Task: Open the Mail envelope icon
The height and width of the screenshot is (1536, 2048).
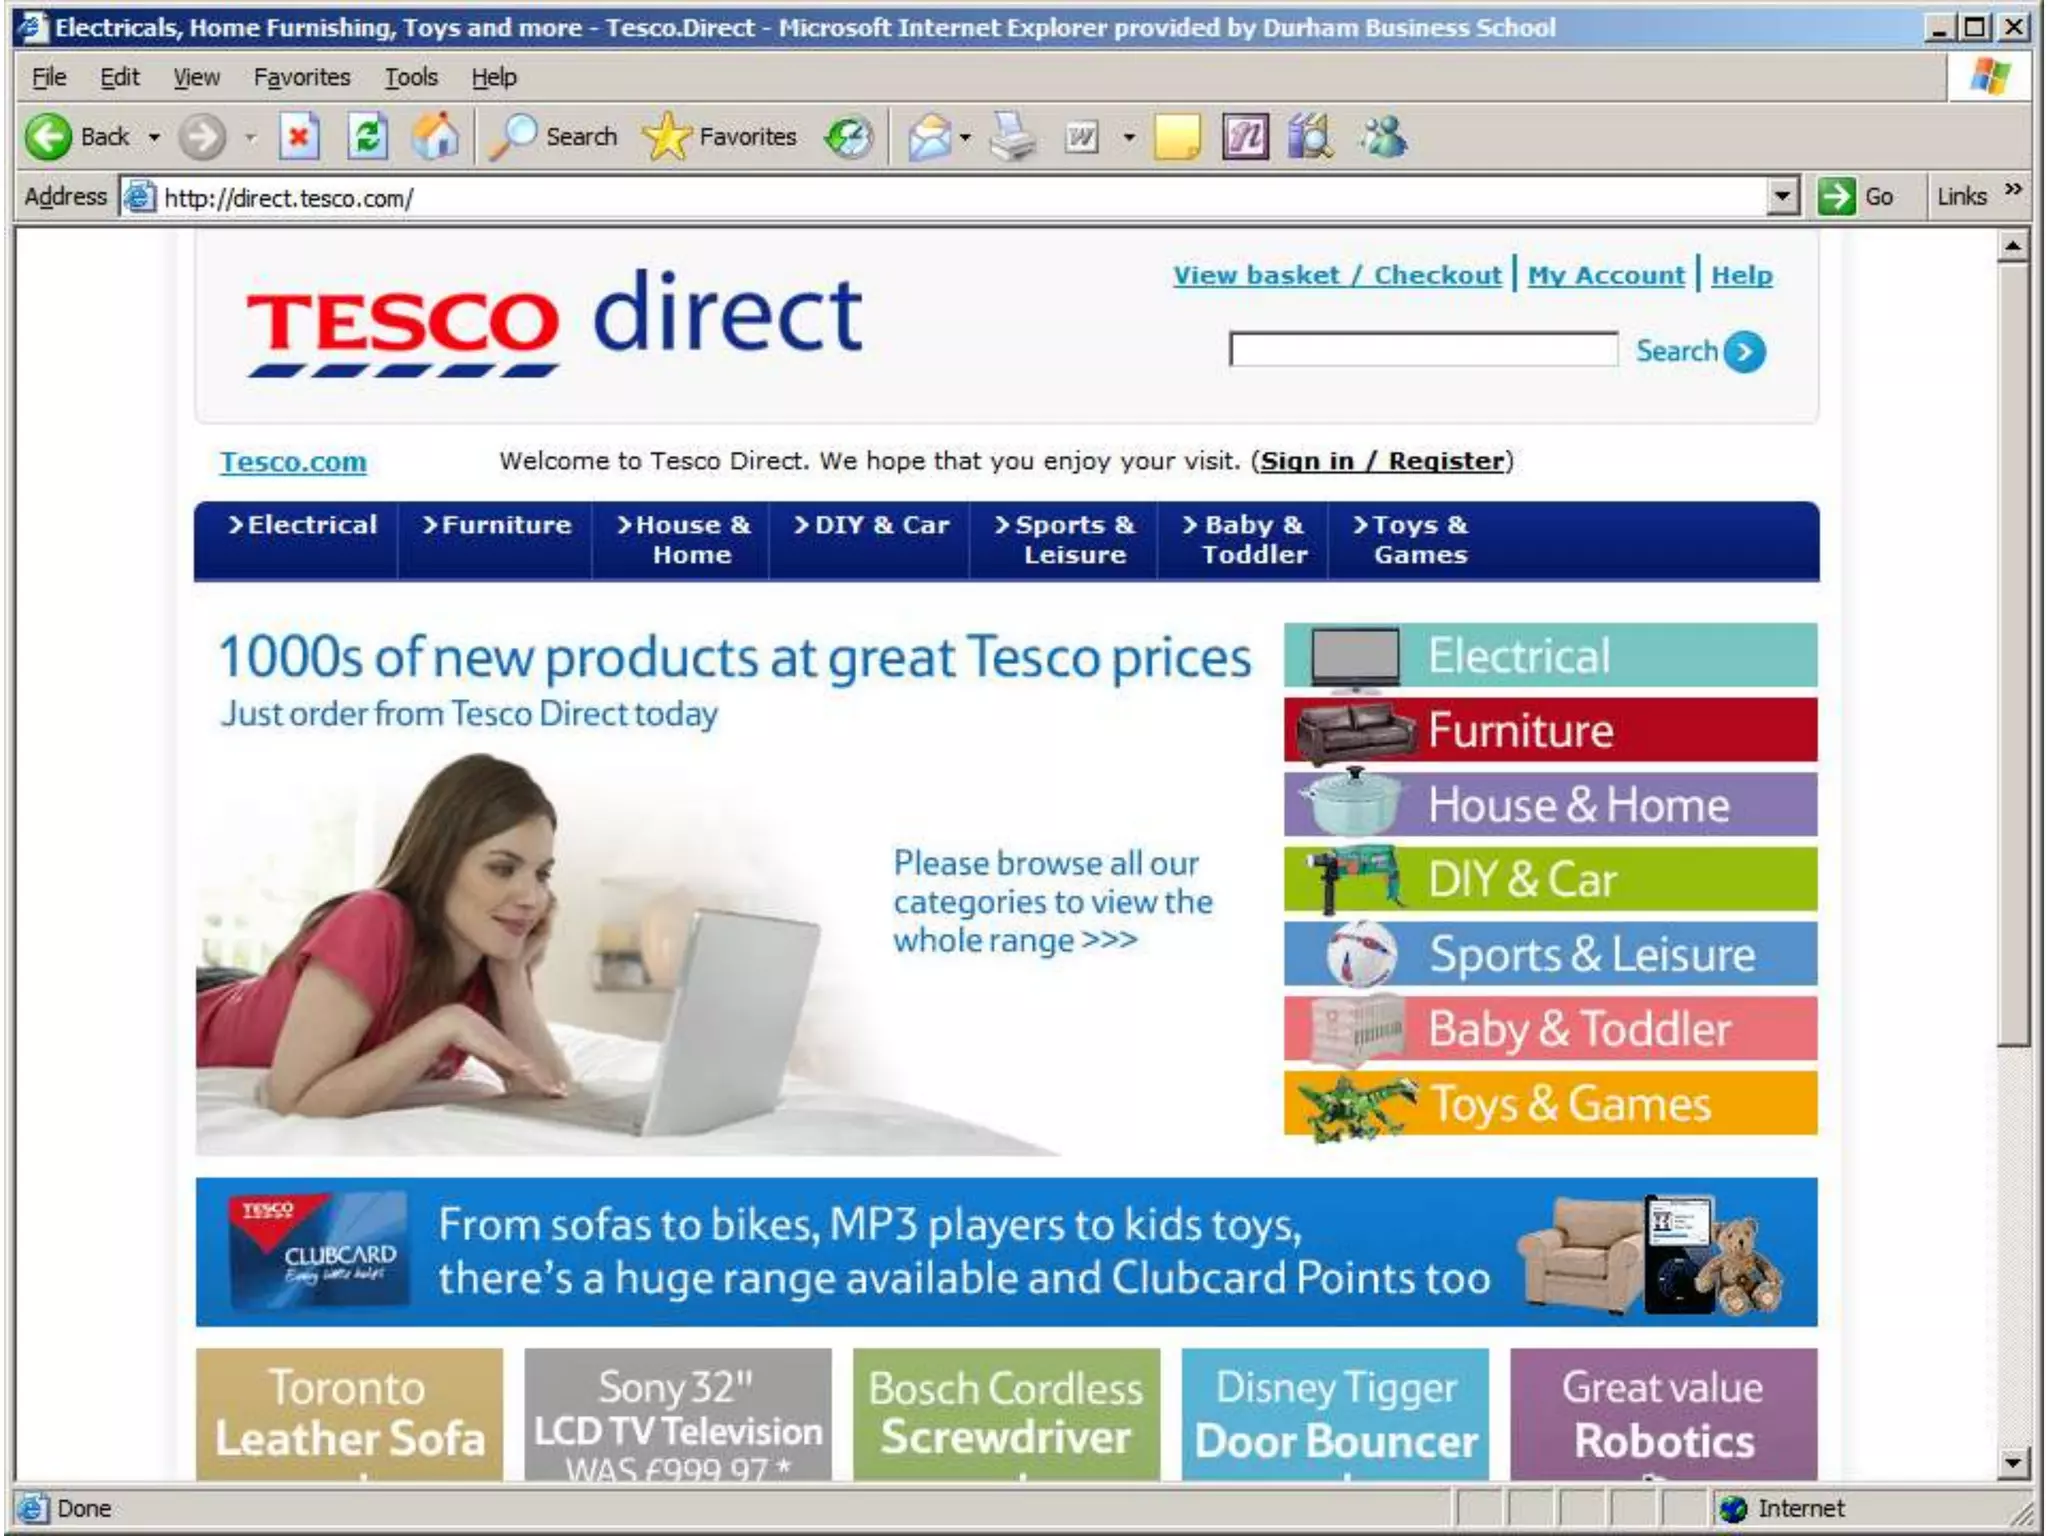Action: [x=929, y=137]
